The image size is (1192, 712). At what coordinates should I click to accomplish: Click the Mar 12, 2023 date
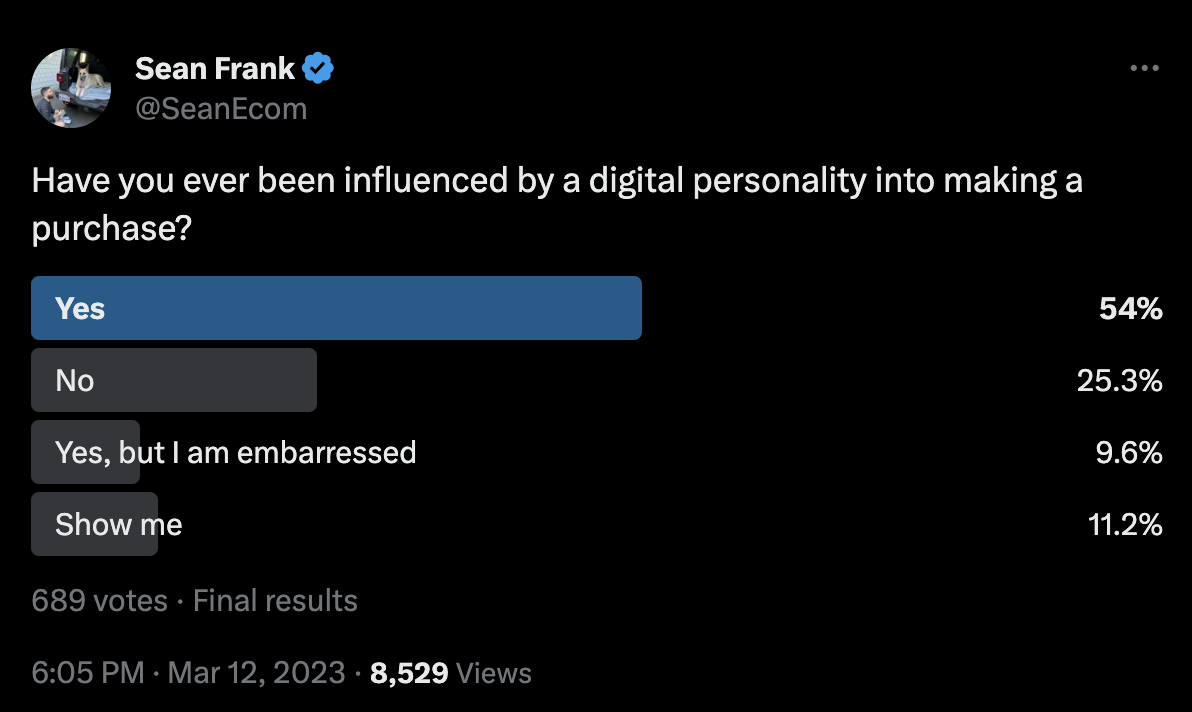256,672
